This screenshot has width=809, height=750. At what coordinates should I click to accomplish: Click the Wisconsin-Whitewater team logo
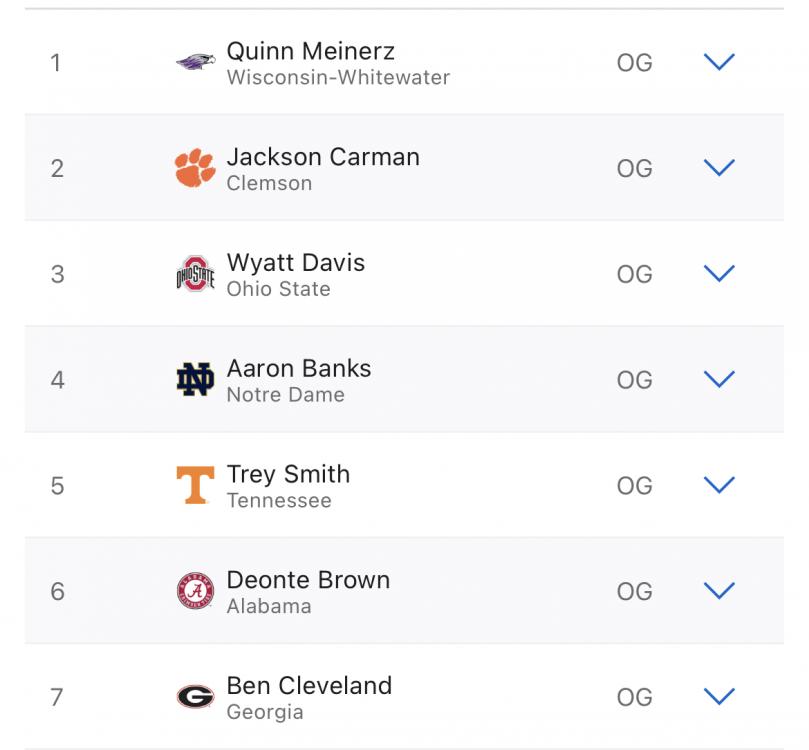(x=195, y=63)
